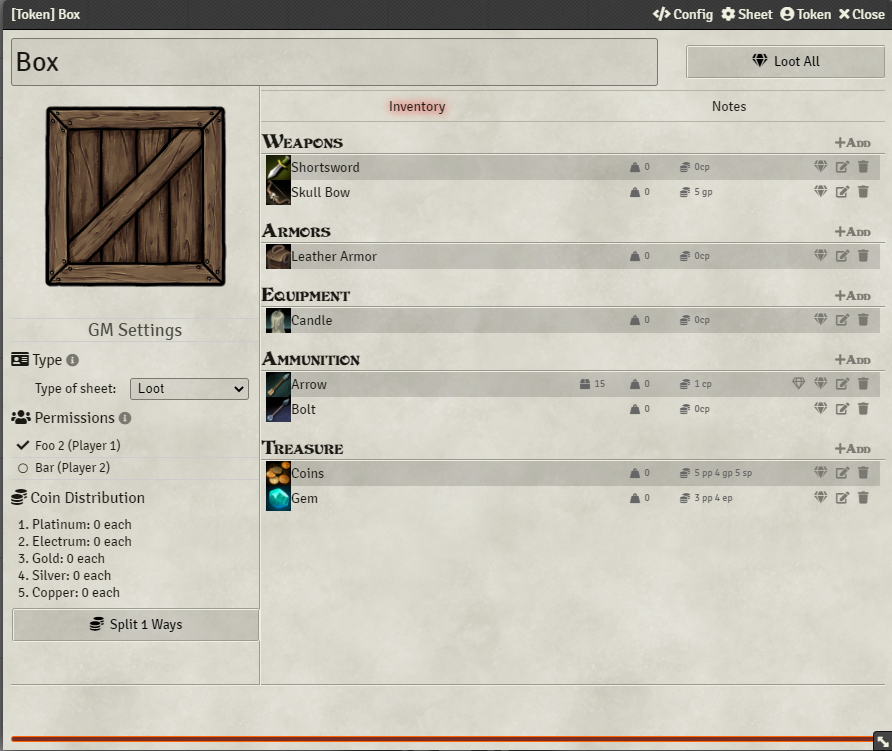Add a new item under Treasure

(x=852, y=449)
